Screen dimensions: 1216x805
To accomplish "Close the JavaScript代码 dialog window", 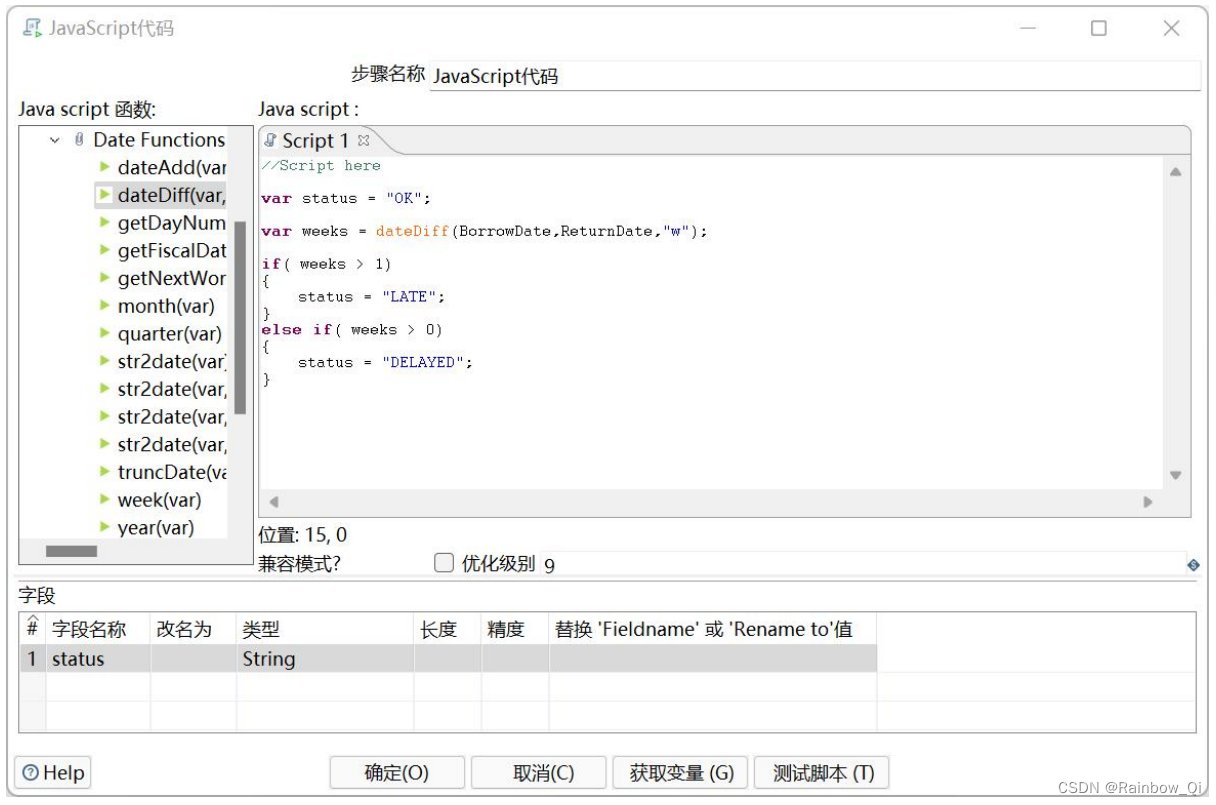I will click(1172, 28).
